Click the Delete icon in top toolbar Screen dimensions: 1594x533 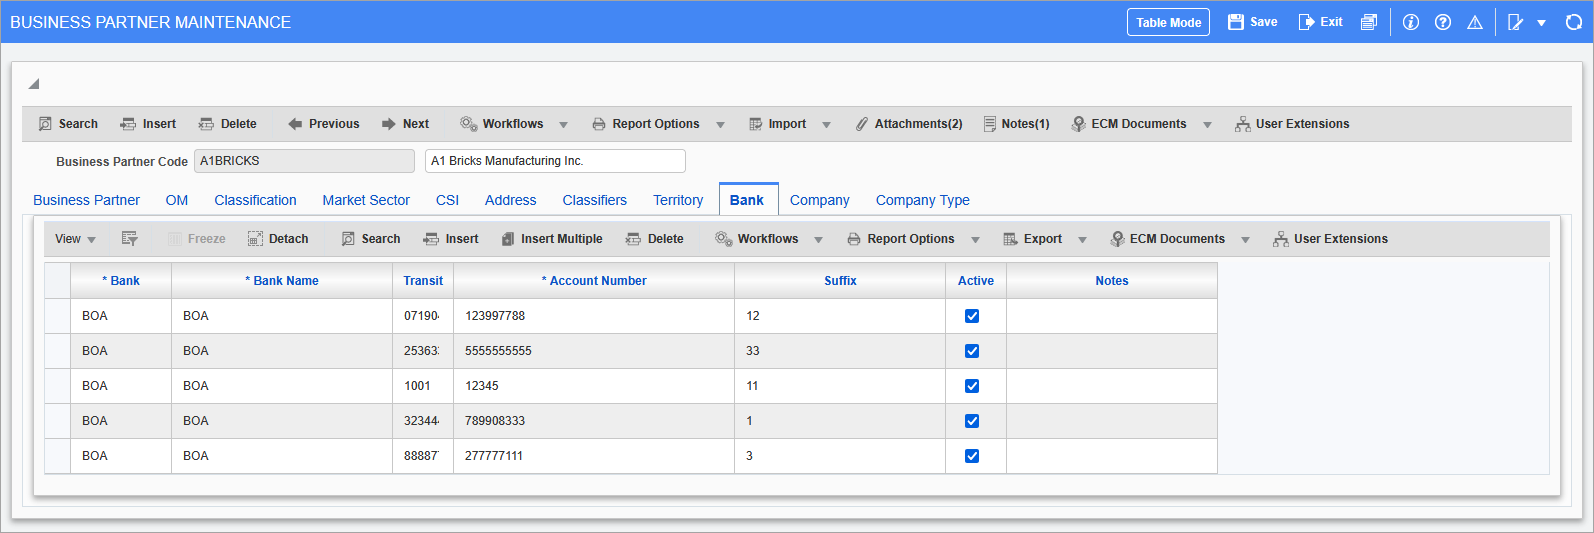[206, 124]
